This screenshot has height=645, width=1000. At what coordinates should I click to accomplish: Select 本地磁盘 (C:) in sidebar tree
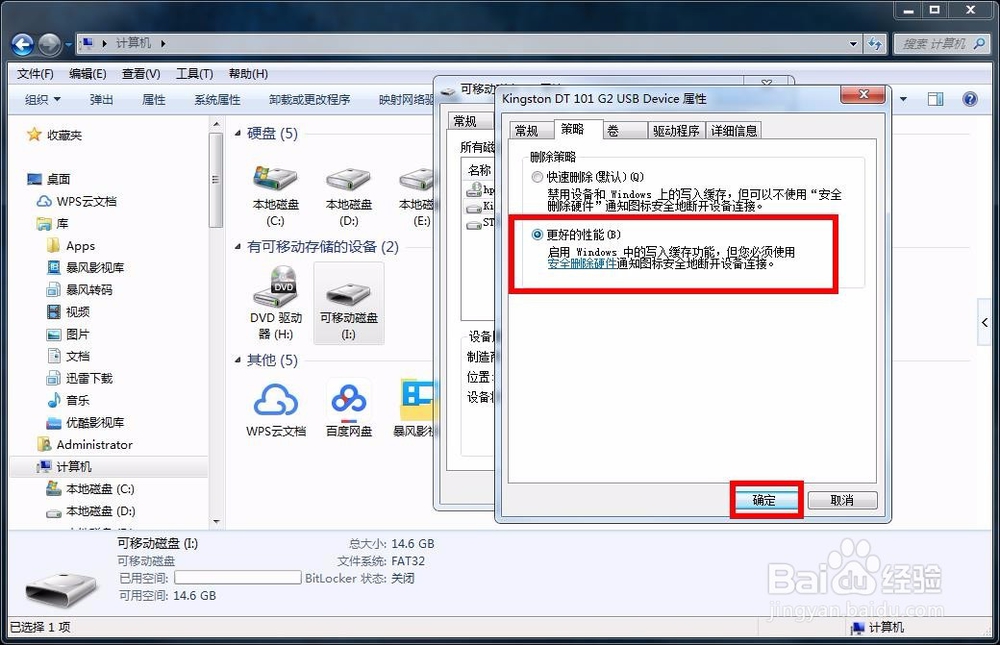[91, 489]
